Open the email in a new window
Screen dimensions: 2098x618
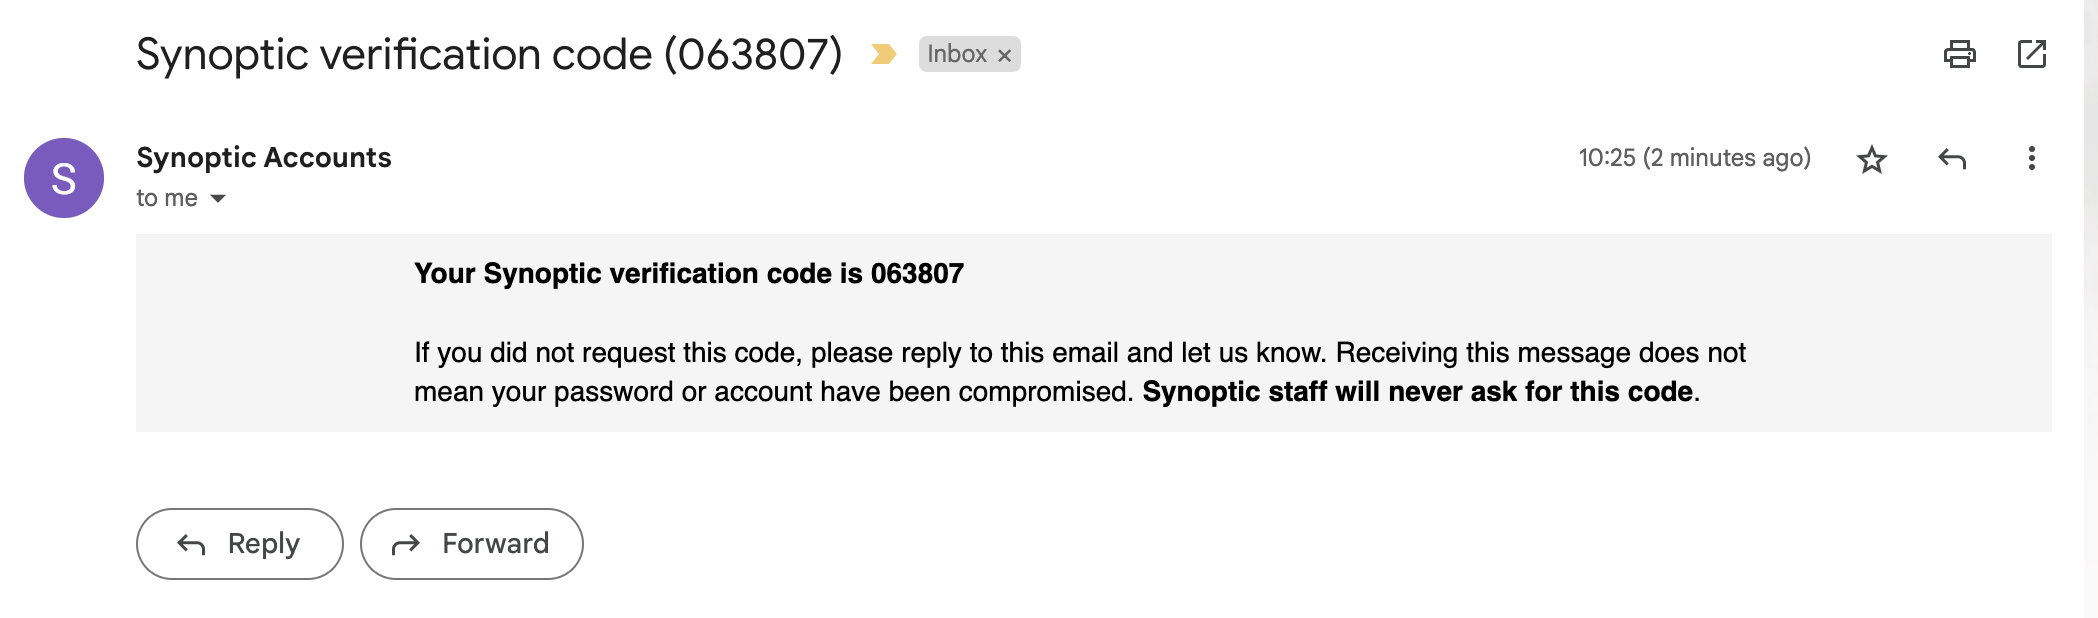[x=2031, y=54]
